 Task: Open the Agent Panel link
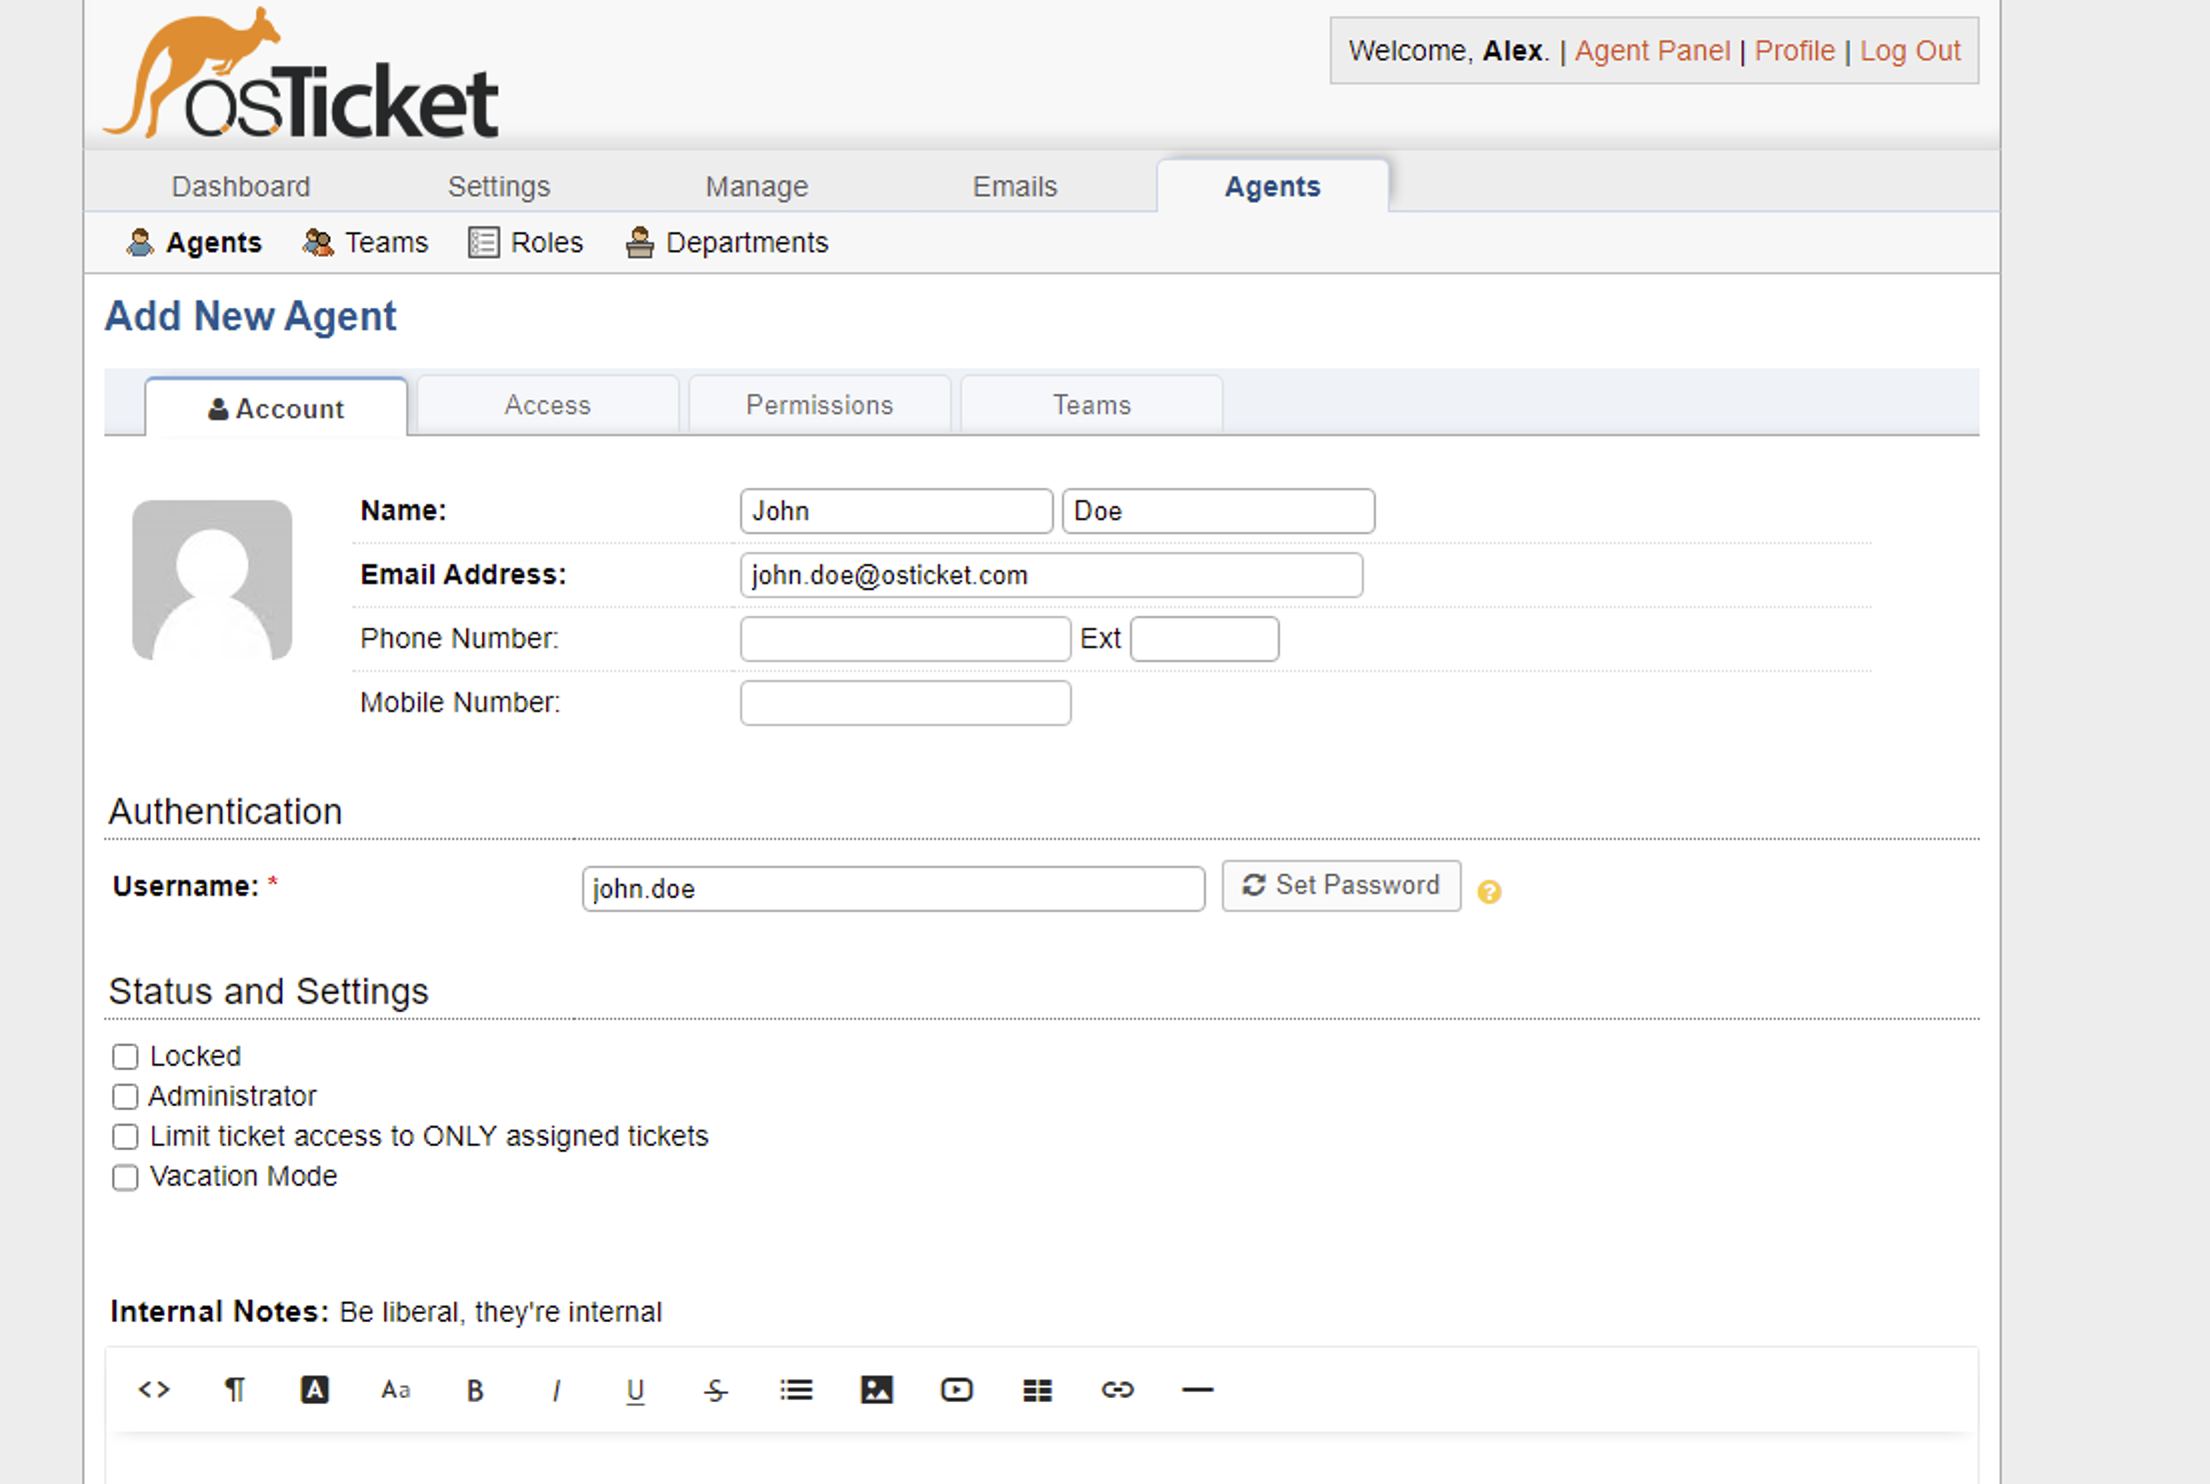click(x=1651, y=51)
